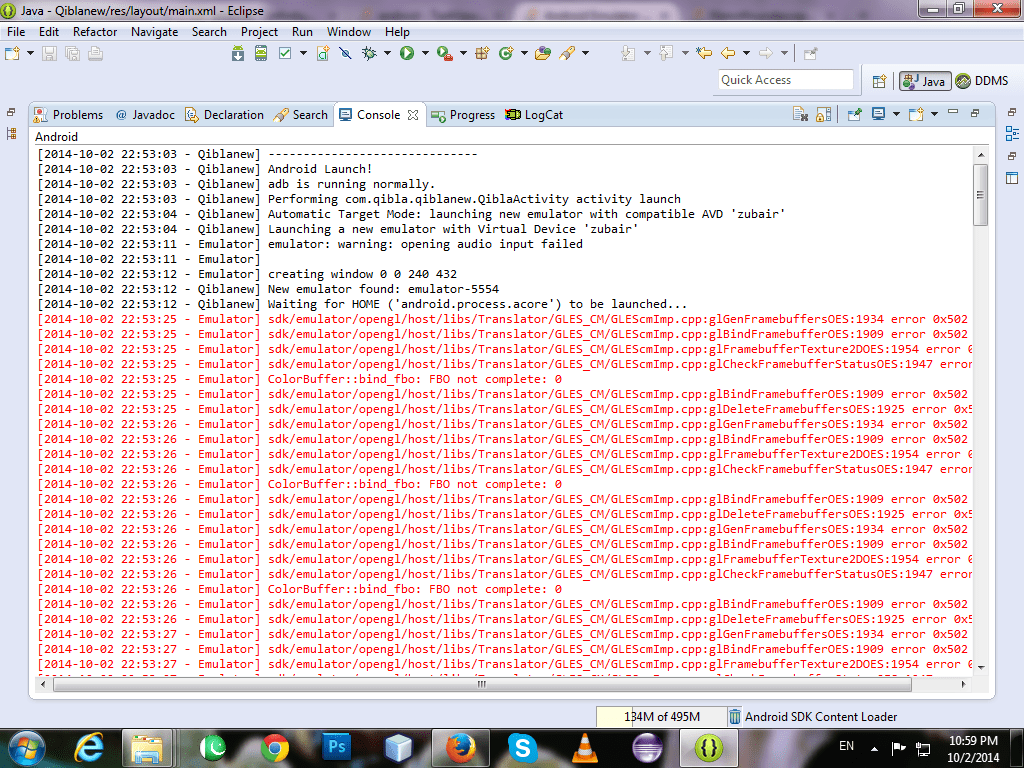Switch to the Java perspective

coord(925,81)
